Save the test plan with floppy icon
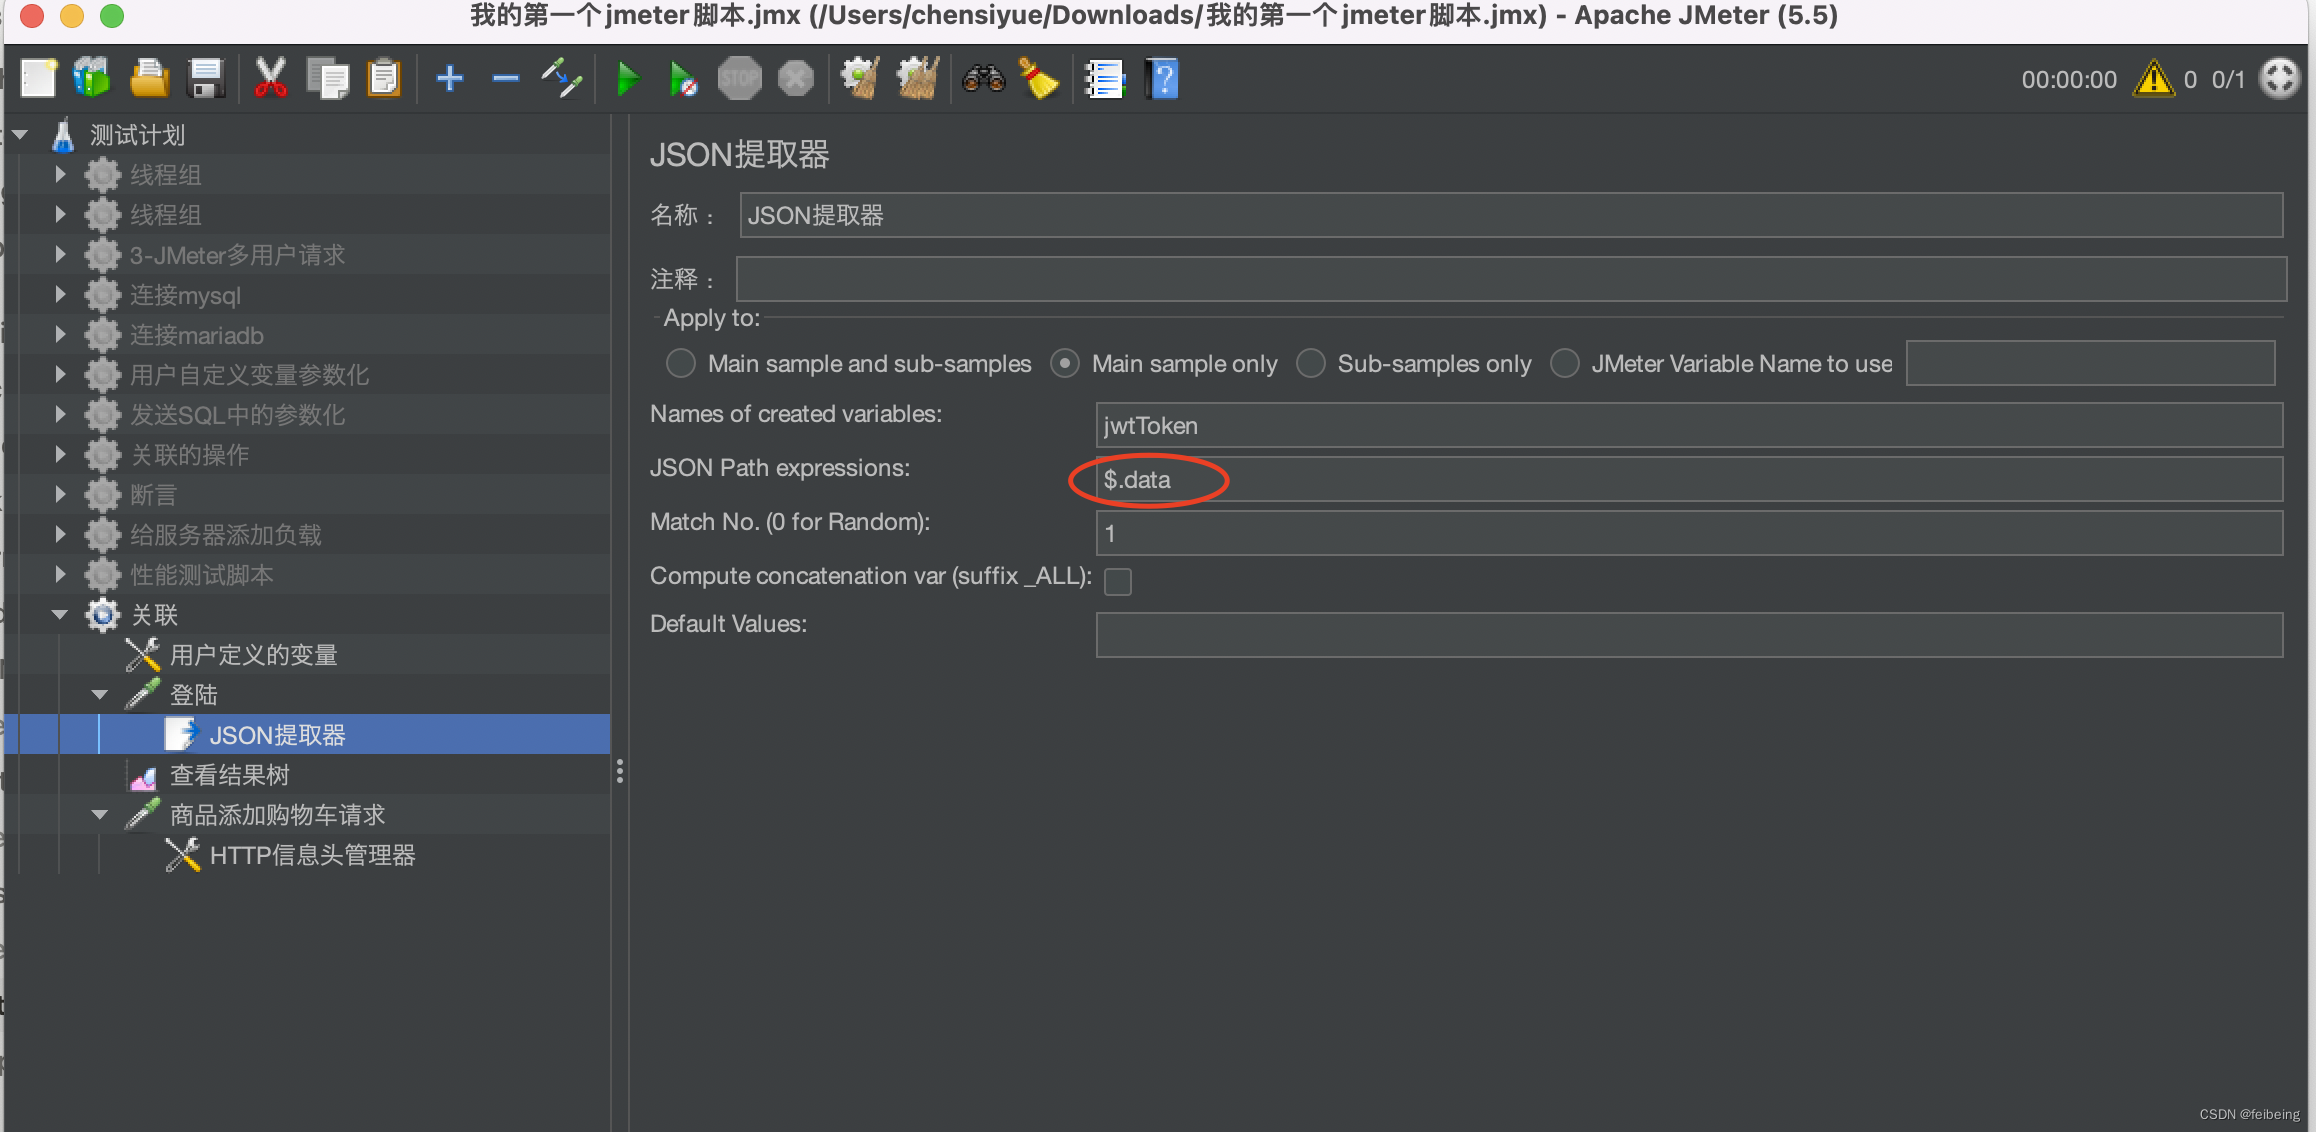 click(x=206, y=78)
